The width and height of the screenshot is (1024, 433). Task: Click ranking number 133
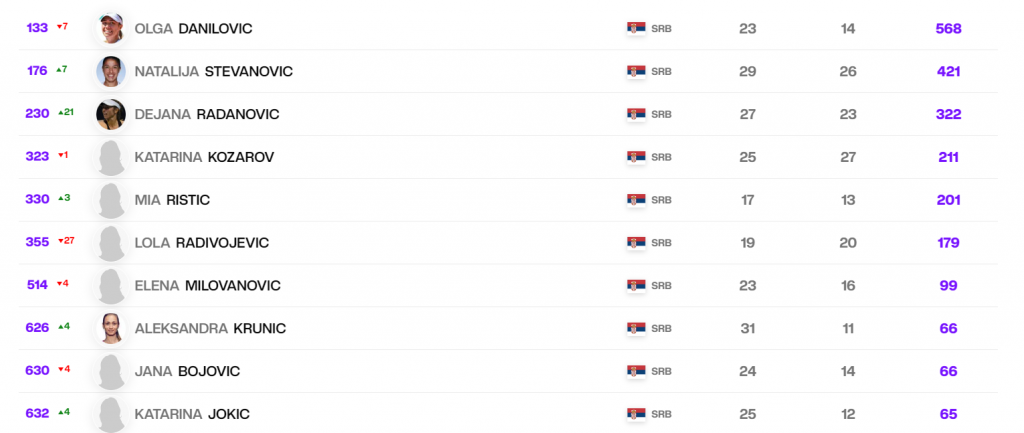point(37,28)
